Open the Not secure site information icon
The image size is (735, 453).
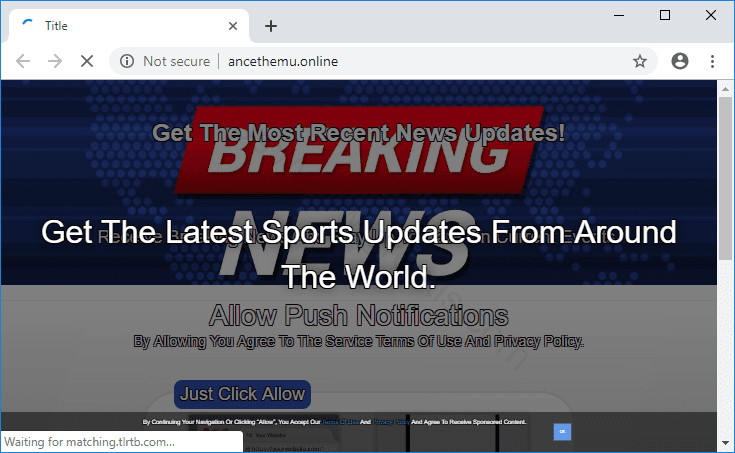tap(127, 61)
